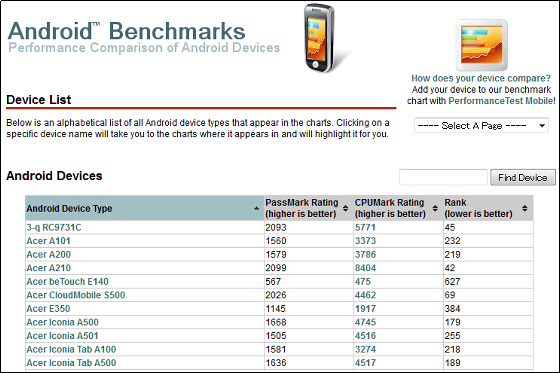
Task: Open How does your device compare link
Action: (481, 78)
